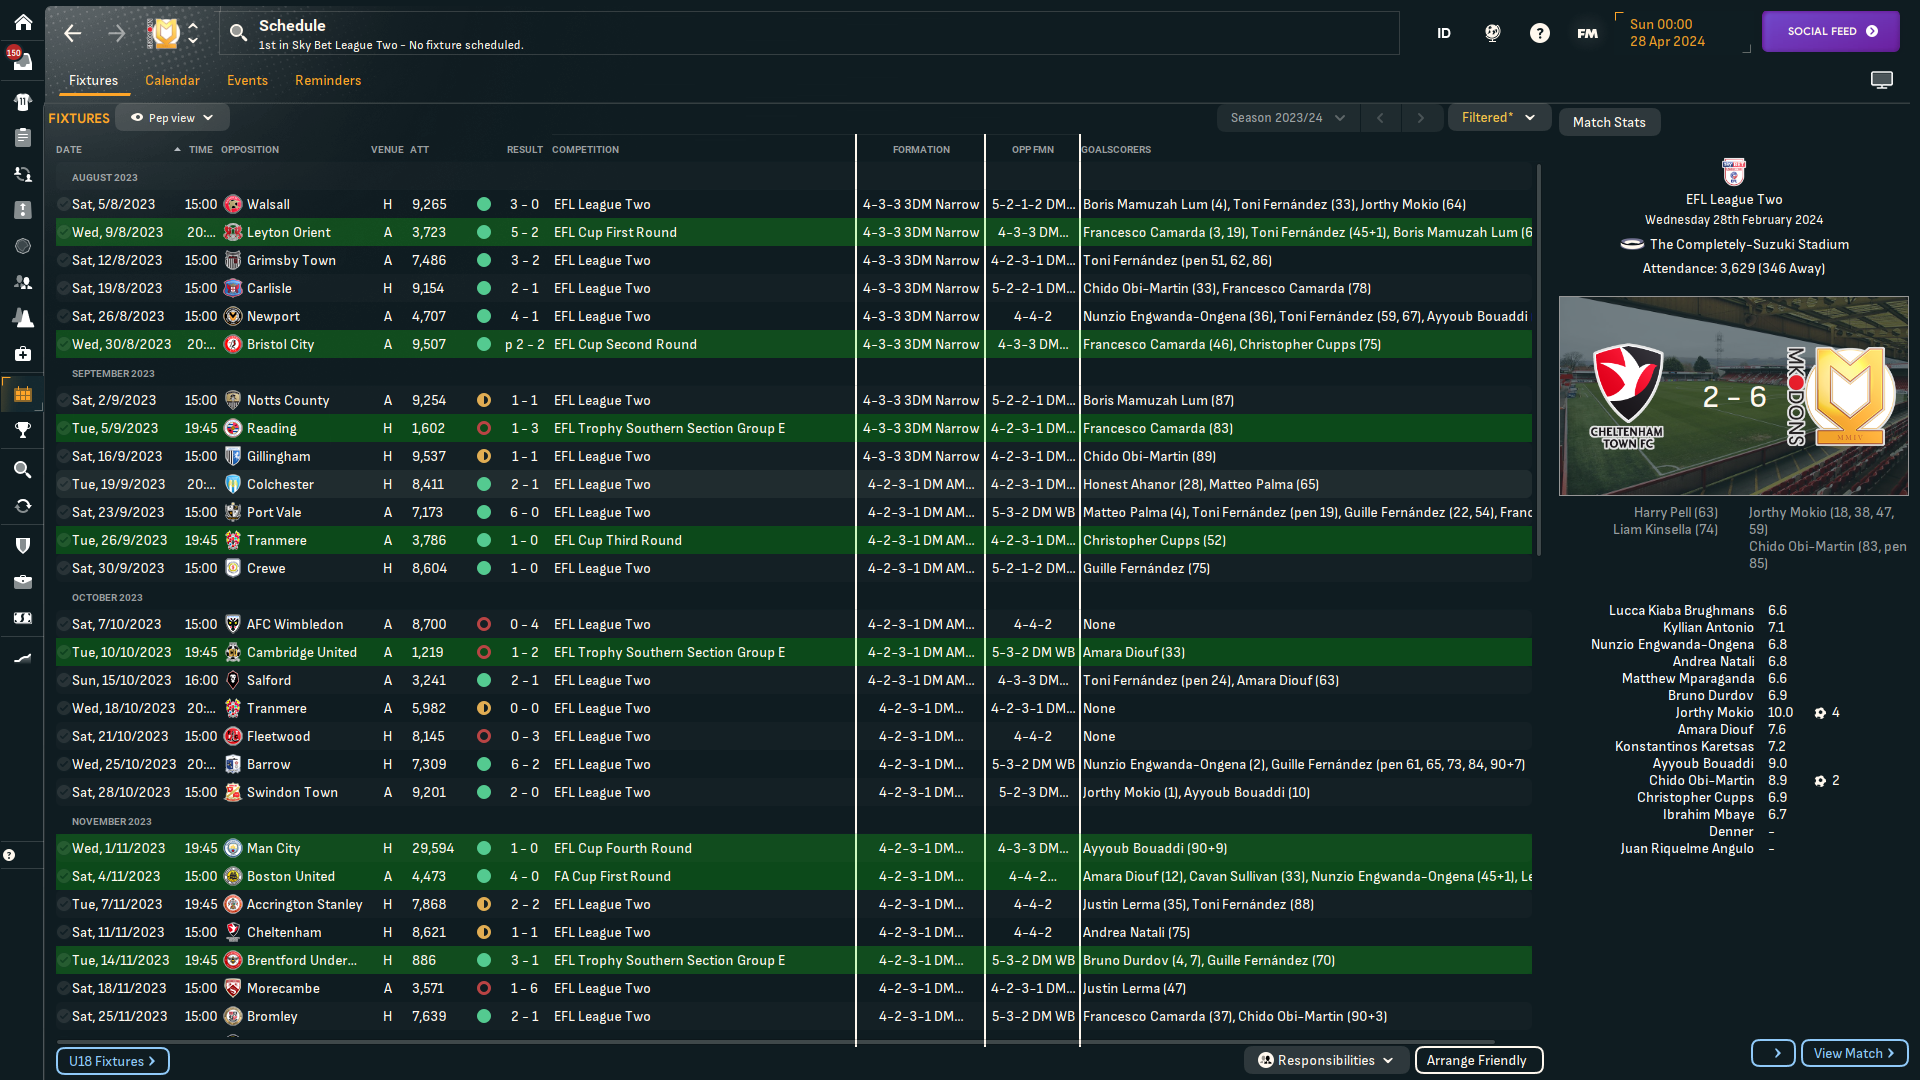Open the Home sidebar icon
This screenshot has height=1080, width=1920.
(22, 22)
